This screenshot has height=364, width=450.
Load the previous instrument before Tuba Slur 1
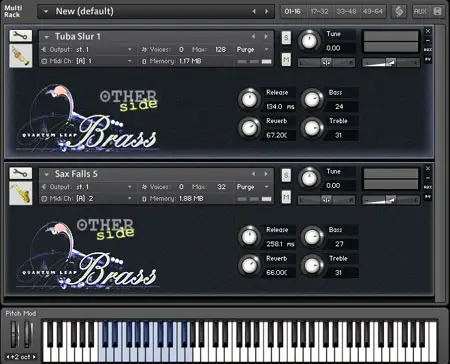(254, 36)
